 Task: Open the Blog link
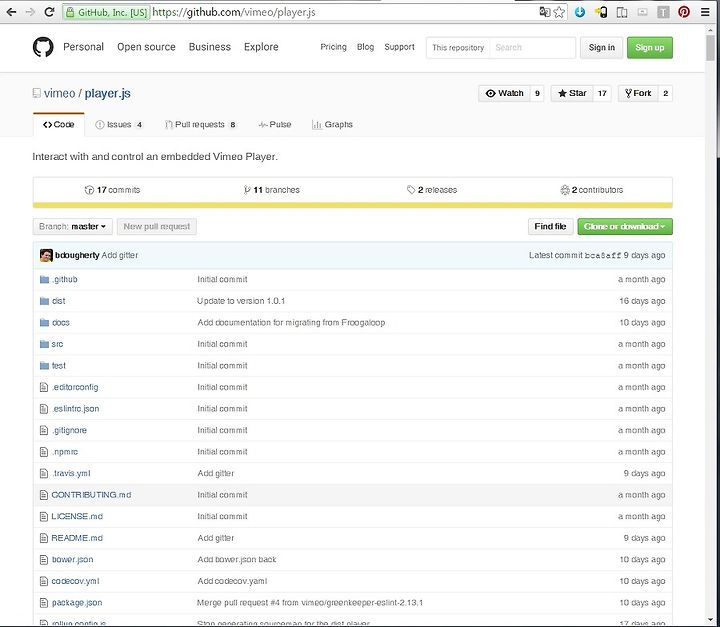(366, 47)
